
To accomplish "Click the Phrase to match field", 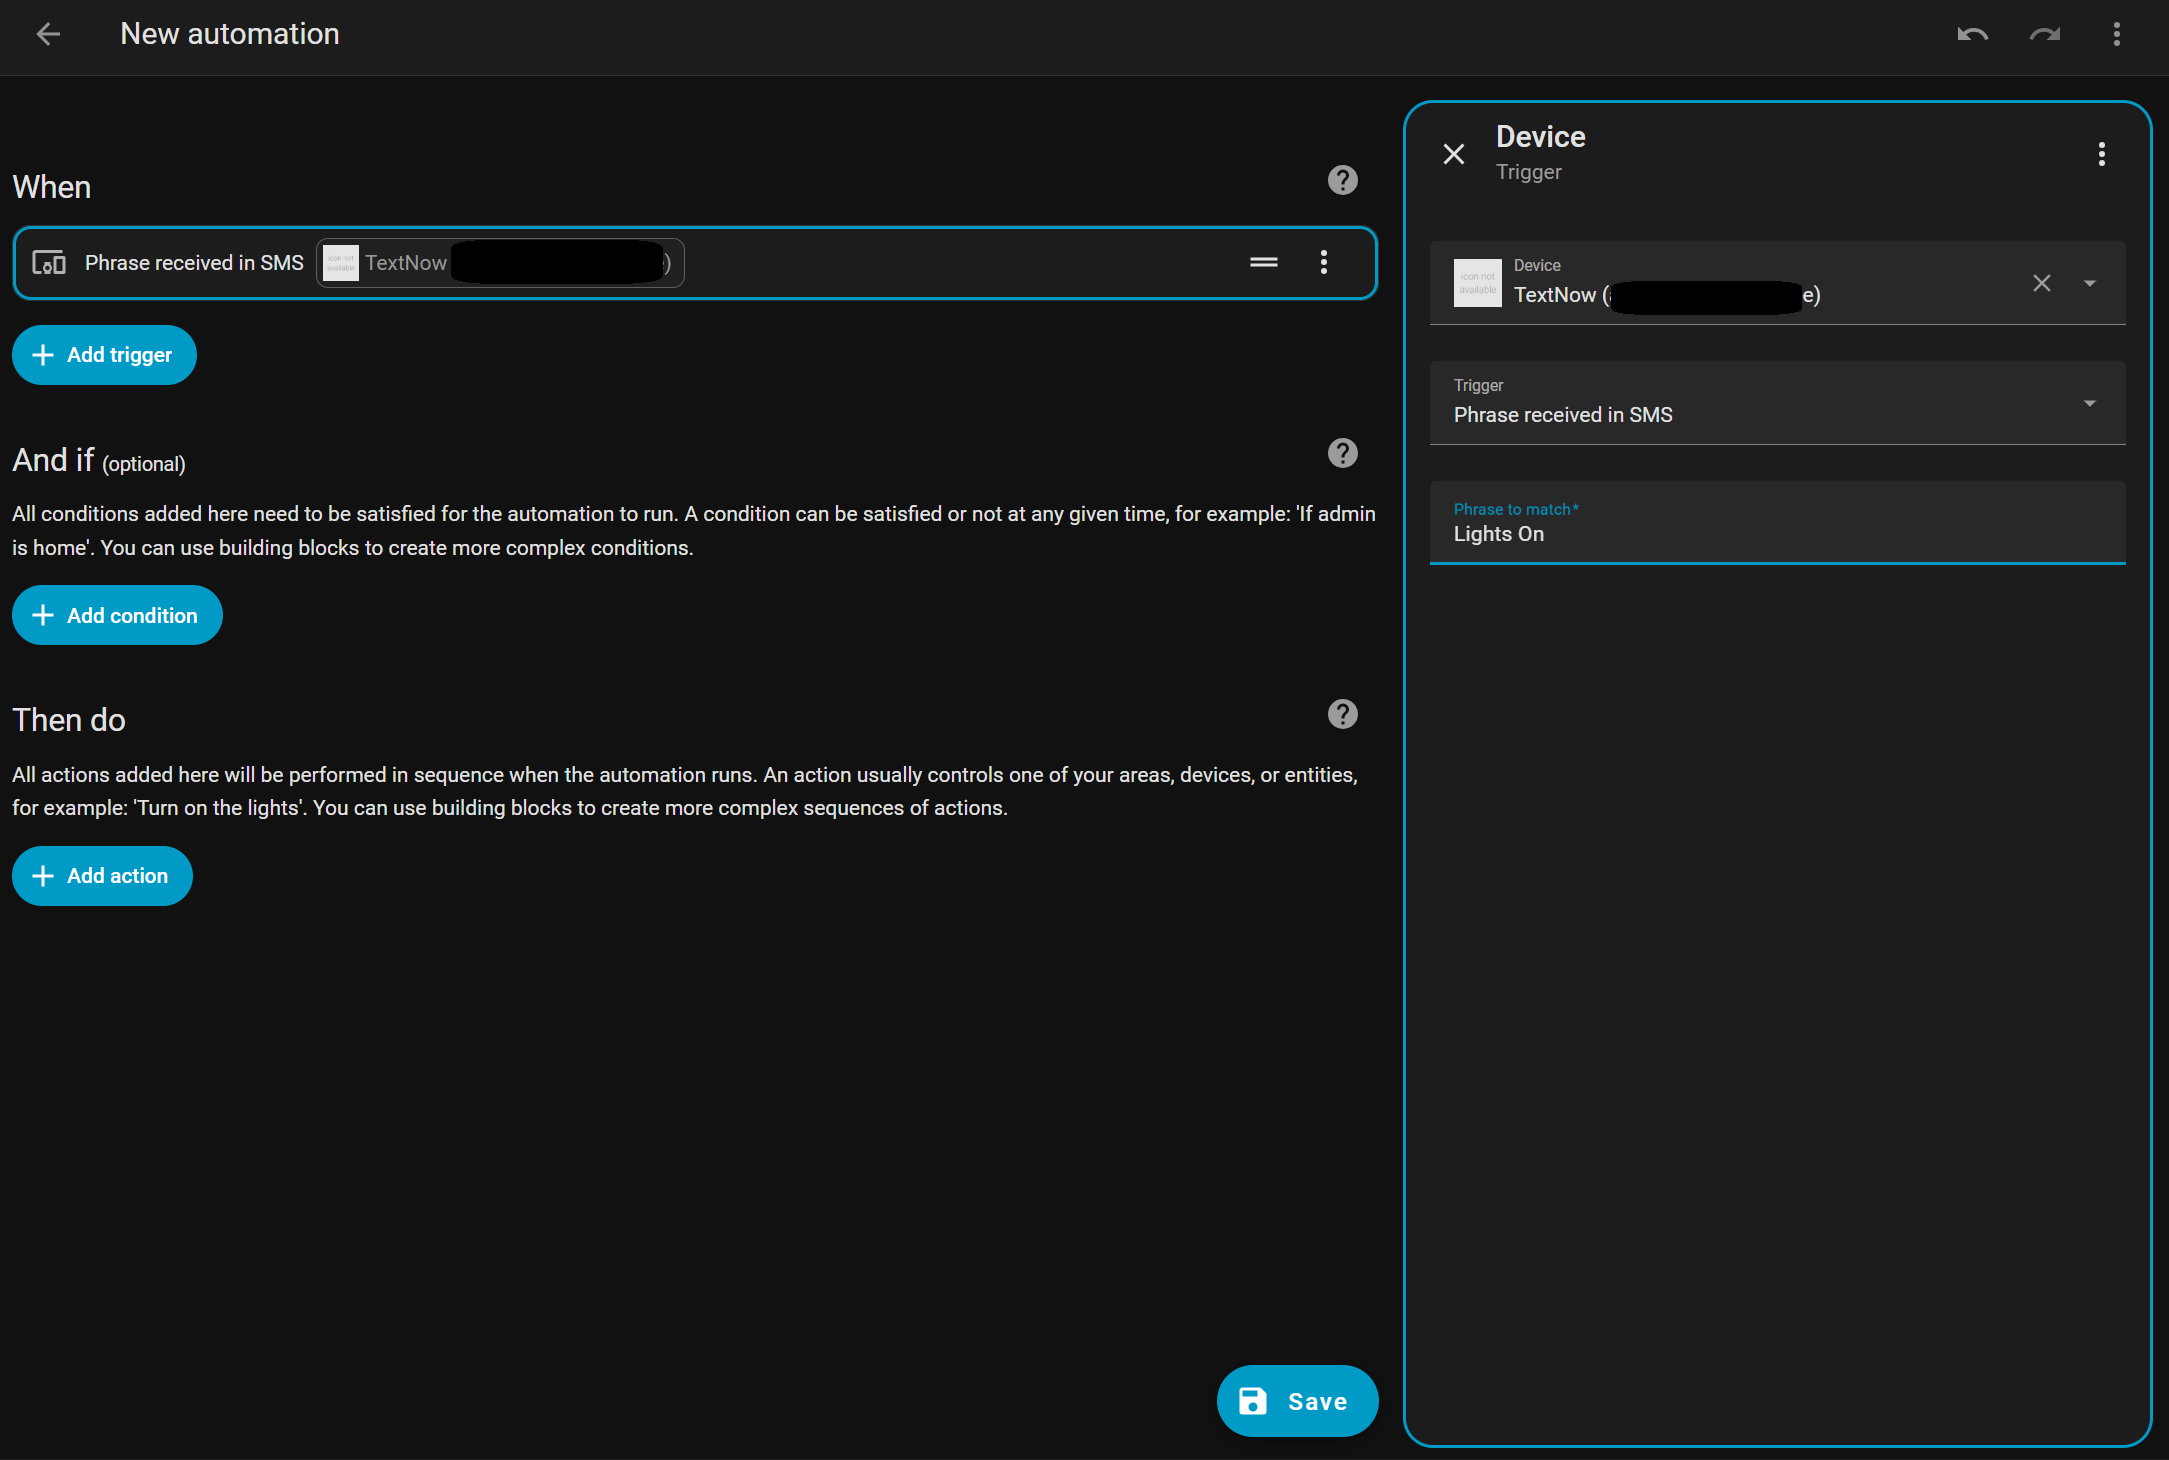I will coord(1778,523).
